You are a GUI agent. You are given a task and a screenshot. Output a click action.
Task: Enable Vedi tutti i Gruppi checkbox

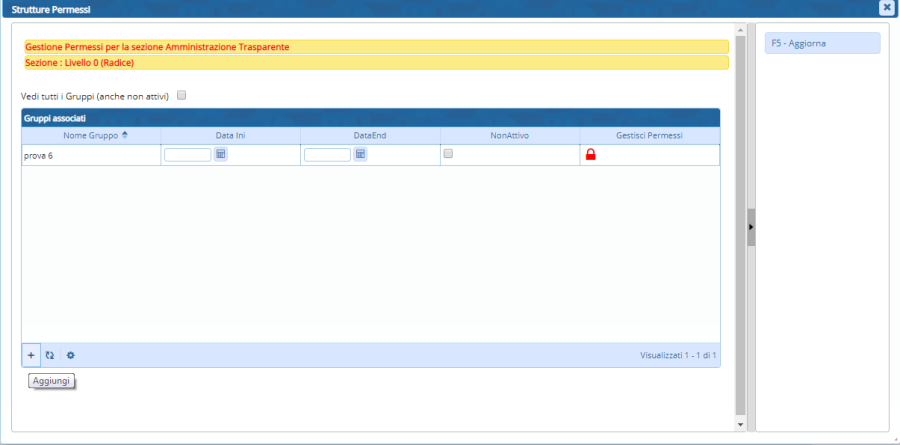(x=182, y=96)
